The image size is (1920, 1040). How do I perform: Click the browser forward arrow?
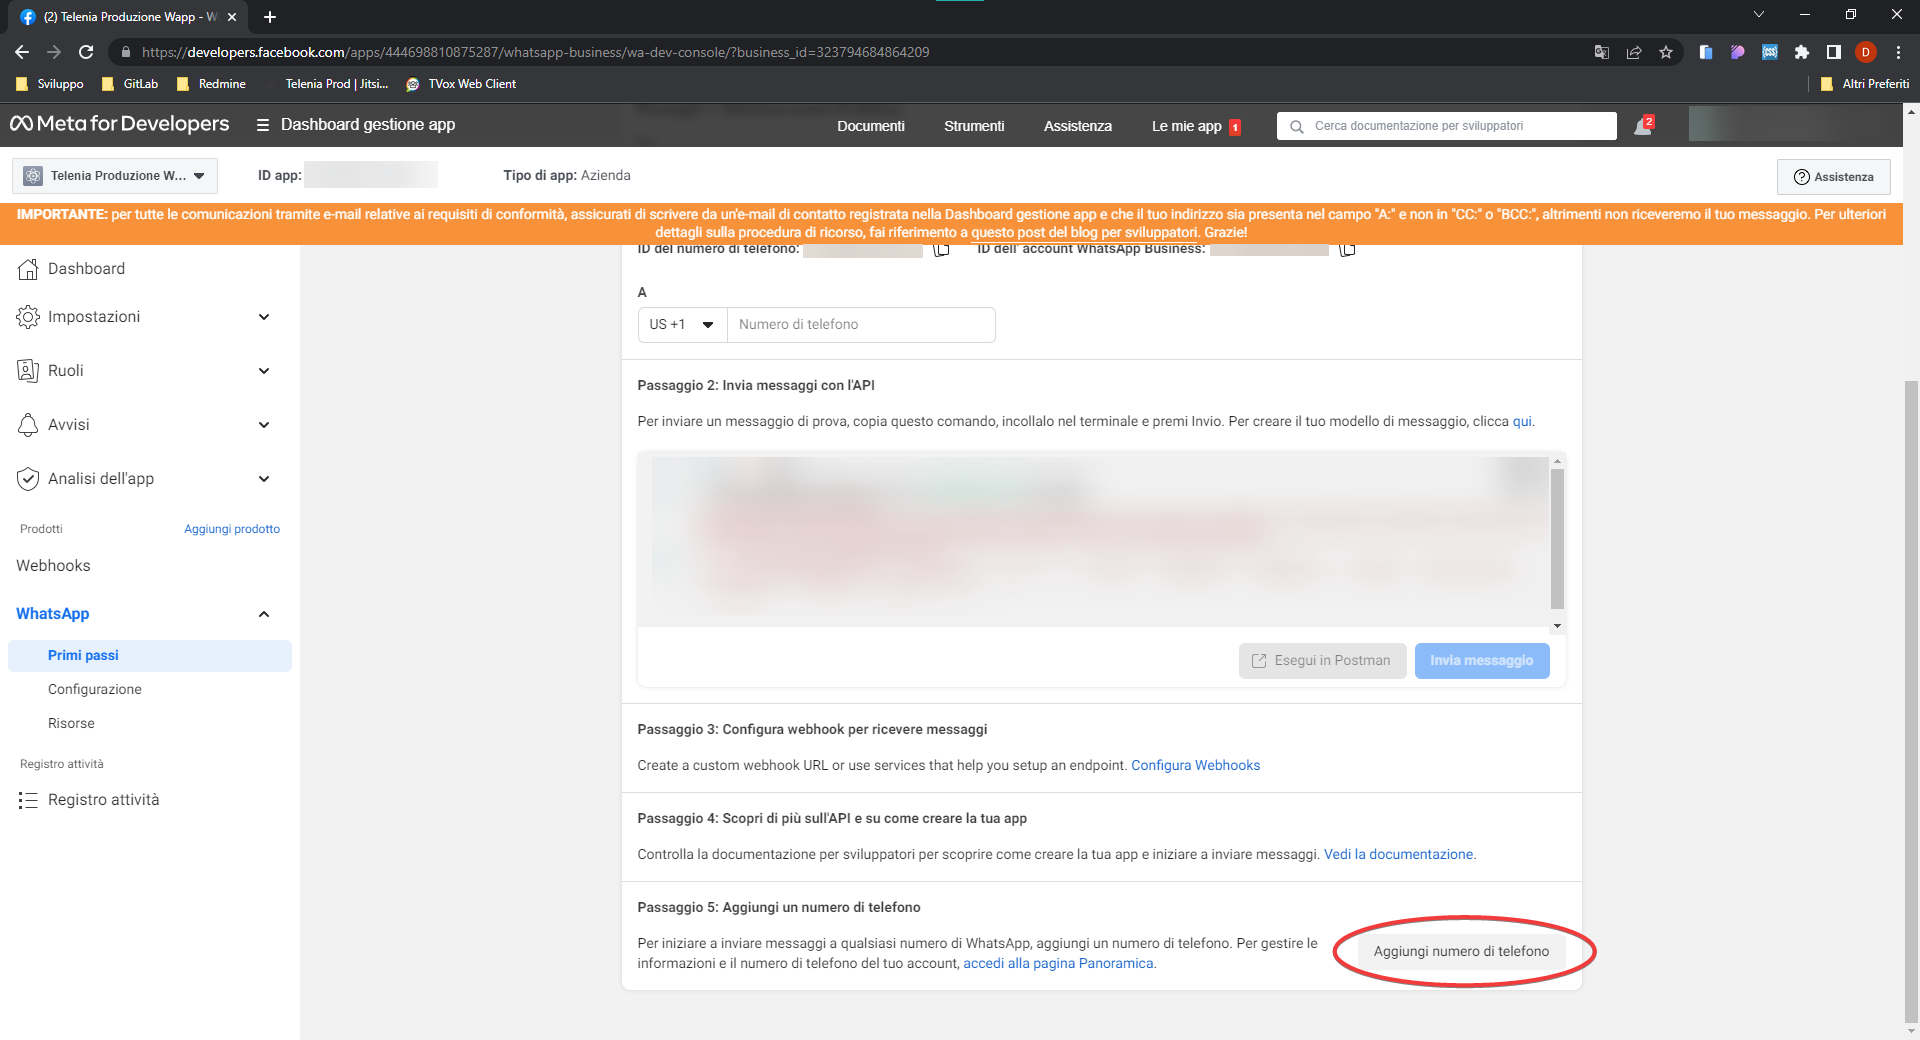click(54, 52)
